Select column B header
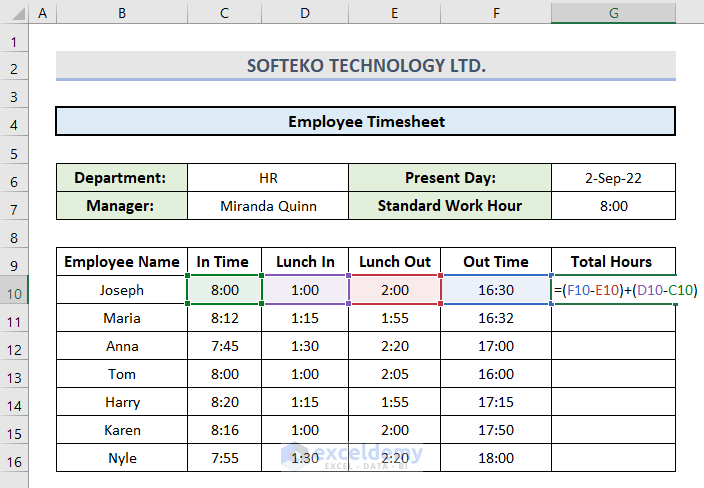Screen dimensions: 704x488 122,13
